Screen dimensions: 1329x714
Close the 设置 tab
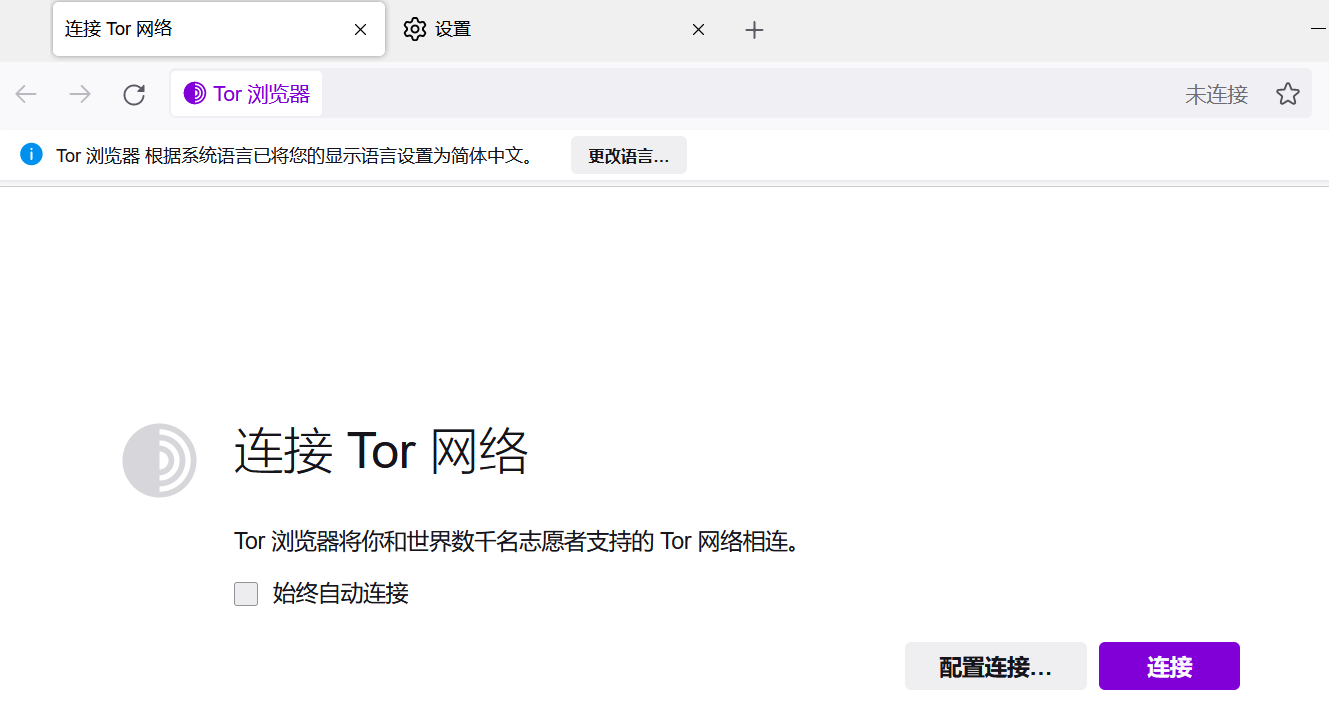pos(697,29)
